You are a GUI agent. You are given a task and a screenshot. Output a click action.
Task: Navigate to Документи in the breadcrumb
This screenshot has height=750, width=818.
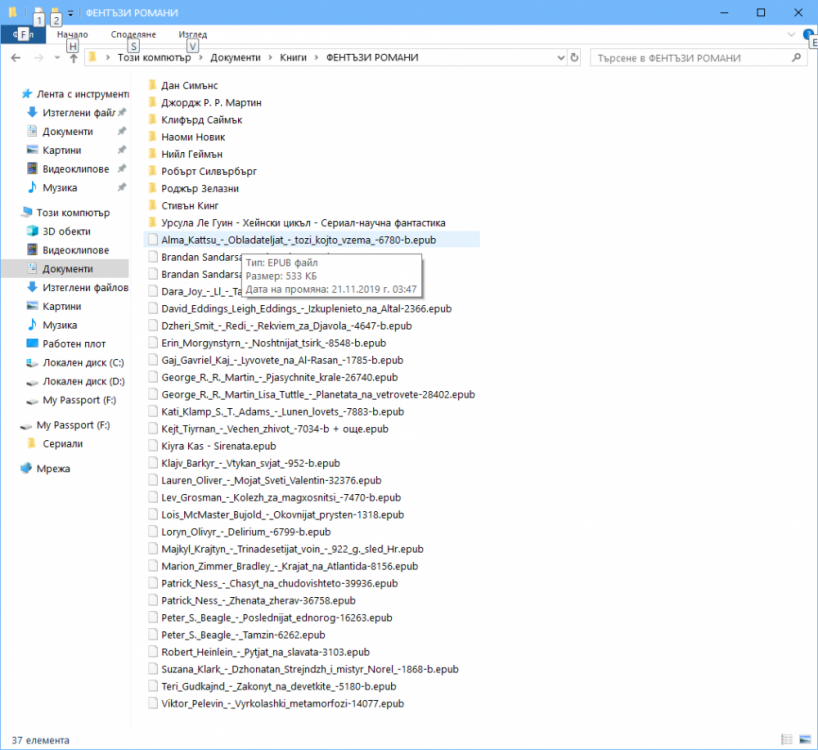pyautogui.click(x=235, y=57)
